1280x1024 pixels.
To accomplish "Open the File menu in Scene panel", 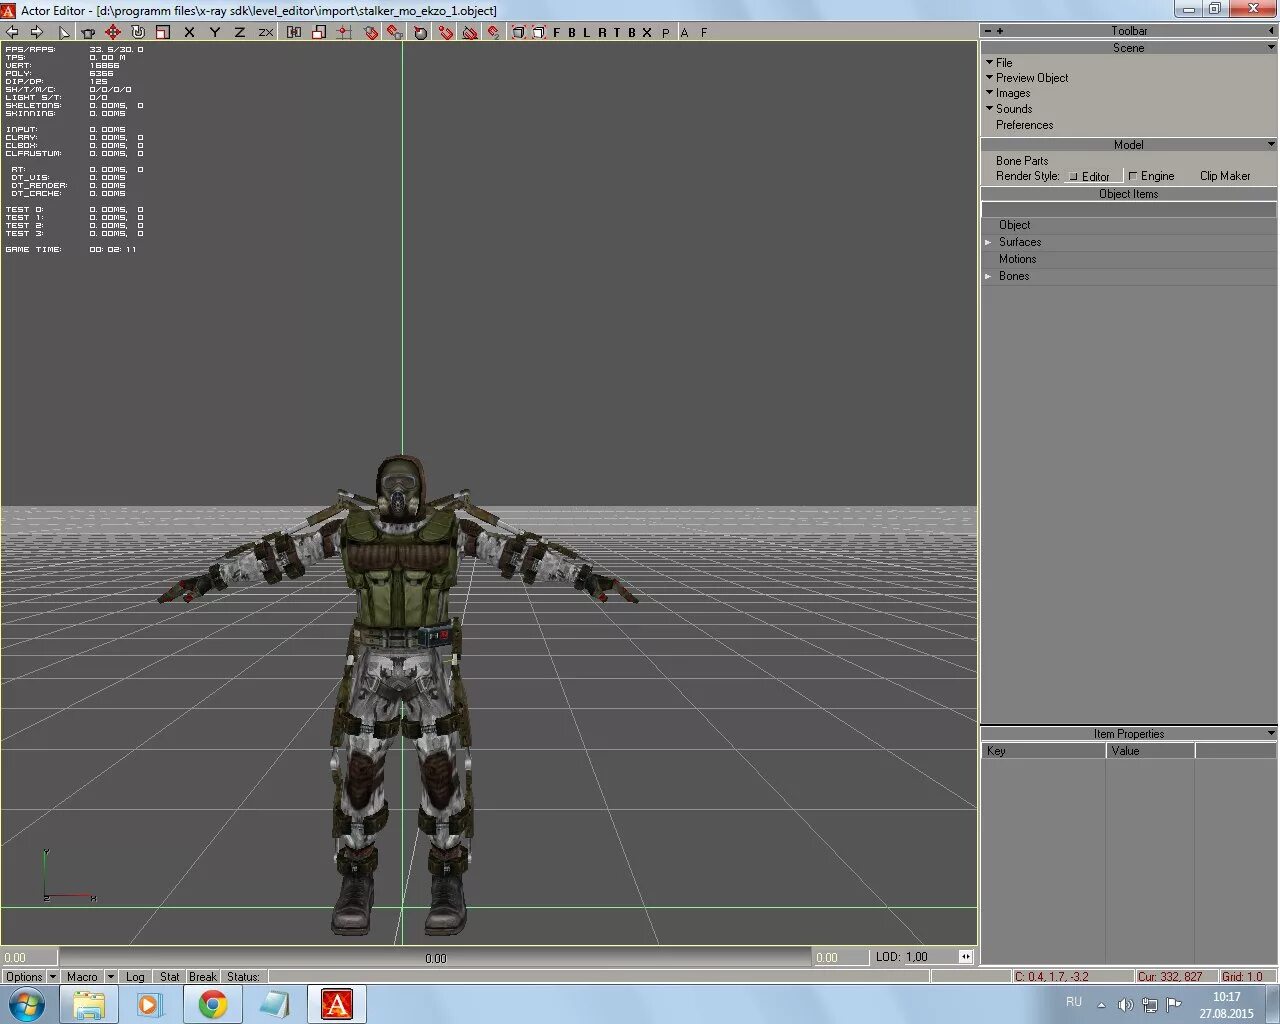I will click(1004, 62).
